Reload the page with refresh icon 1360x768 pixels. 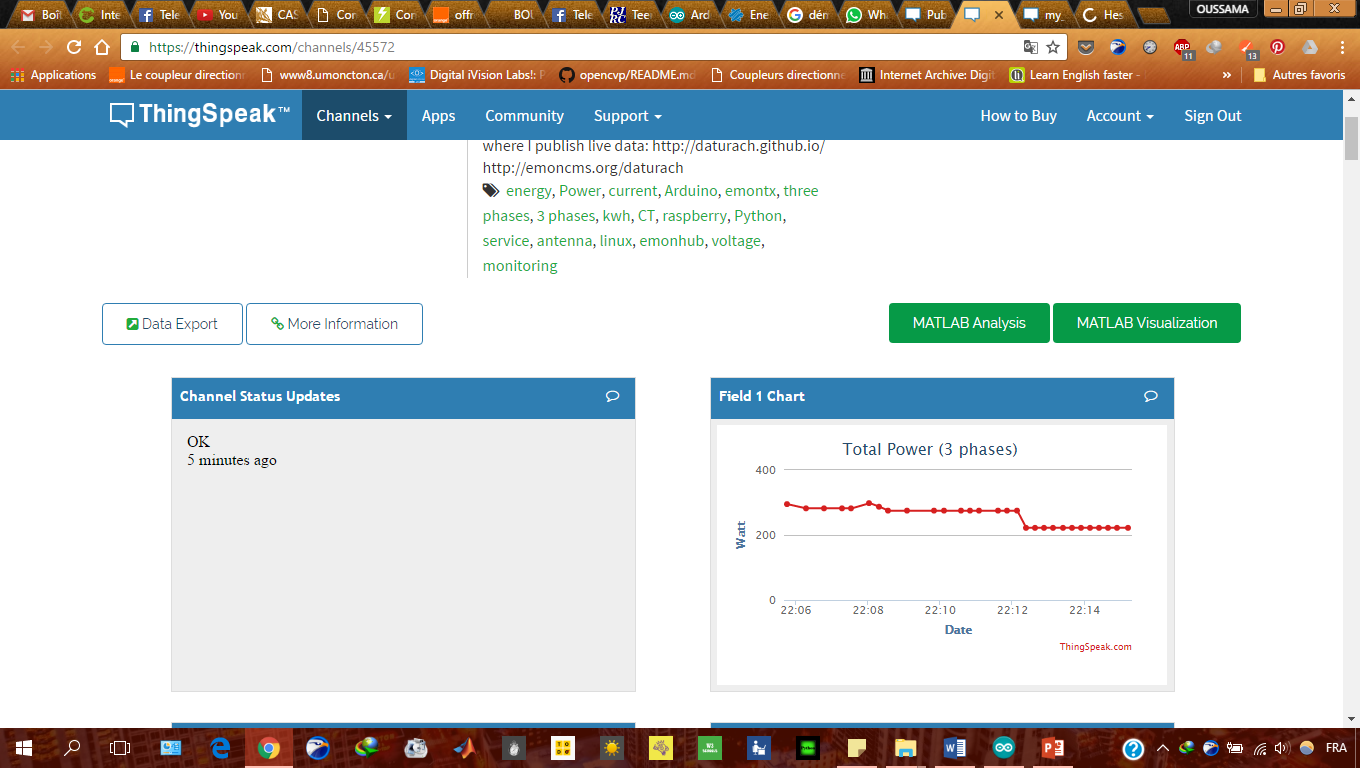click(x=74, y=47)
